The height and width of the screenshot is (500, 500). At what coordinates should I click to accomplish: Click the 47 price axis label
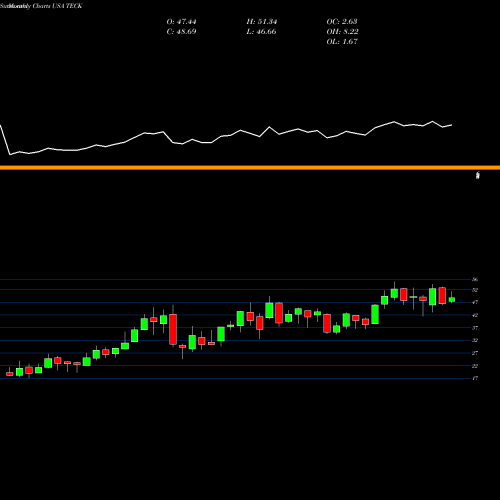coord(475,302)
